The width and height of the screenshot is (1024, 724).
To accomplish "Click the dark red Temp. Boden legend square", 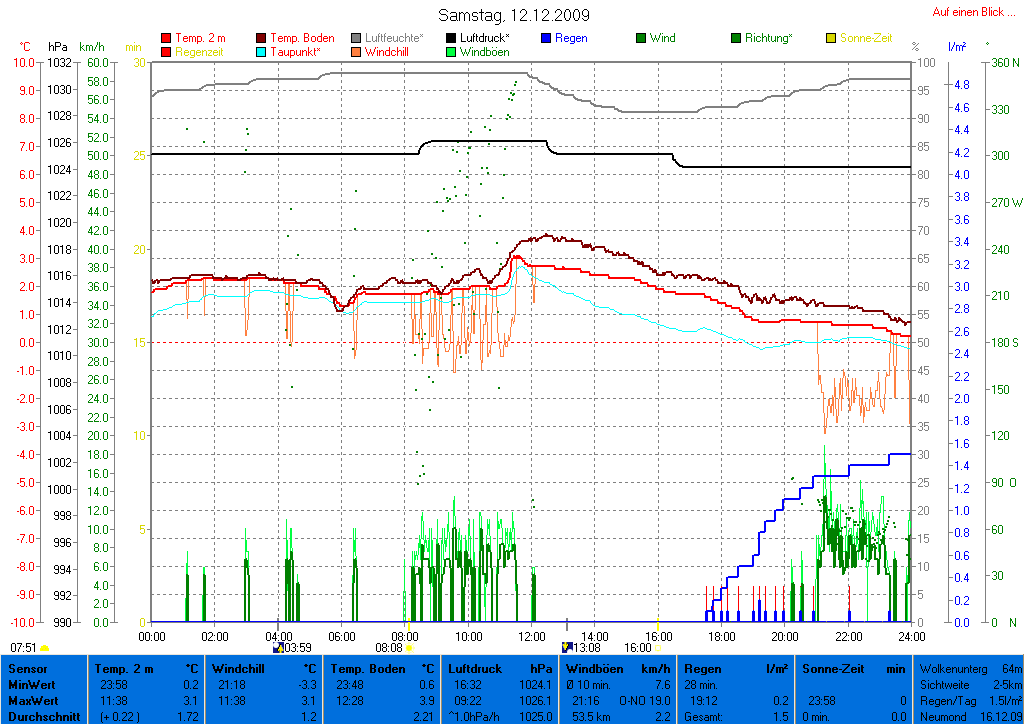I will (x=262, y=38).
